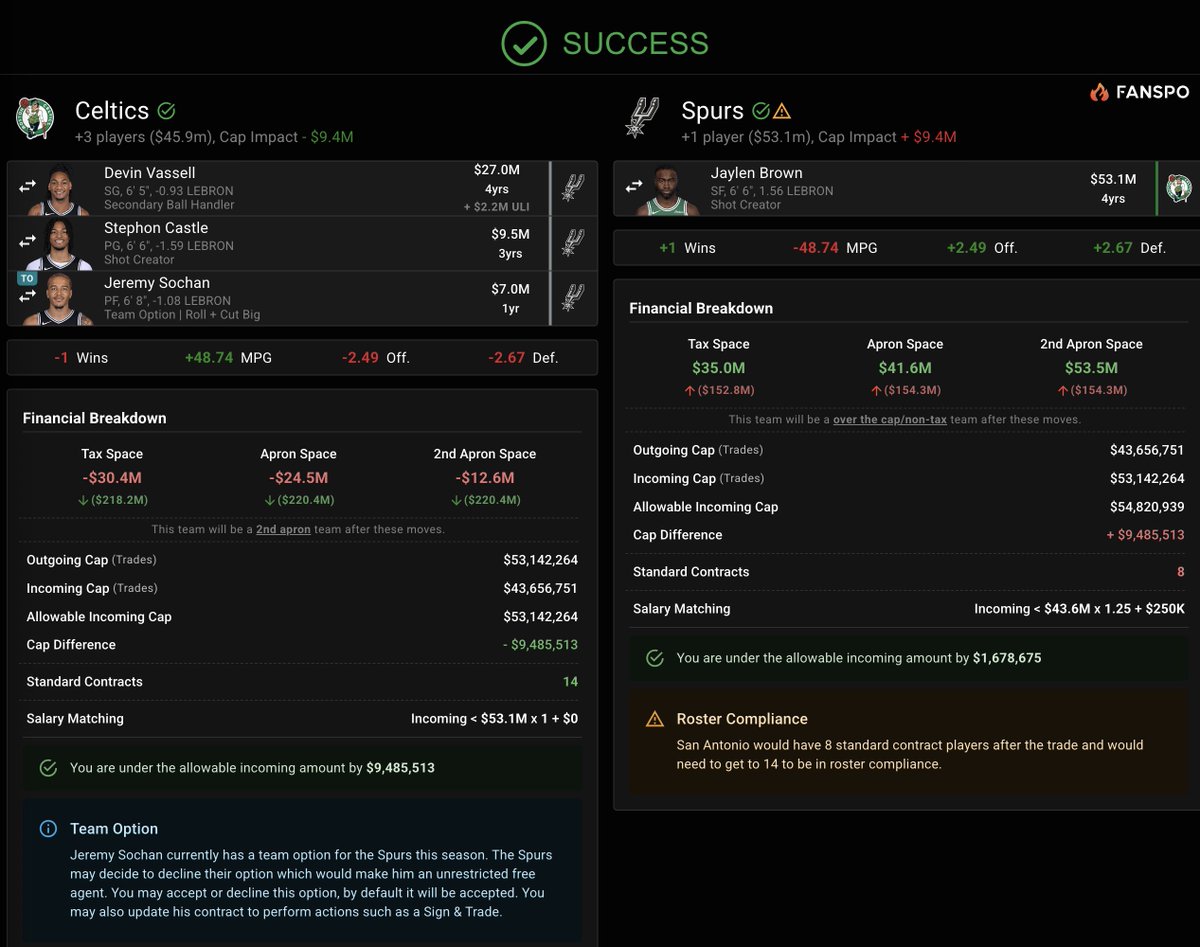Click Spurs logo on Jeremy Sochan row
This screenshot has height=947, width=1200.
coord(572,297)
